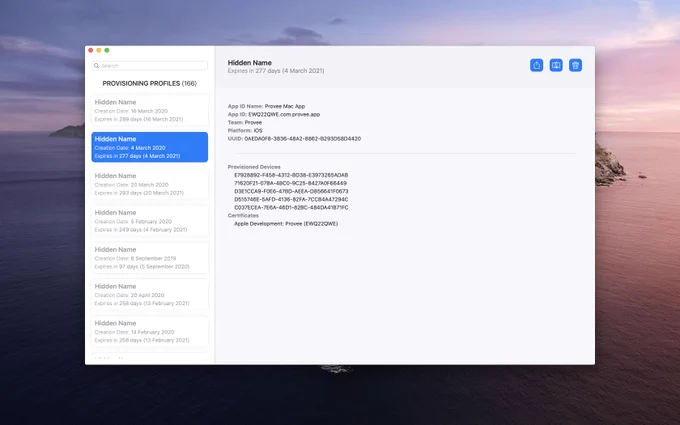Click the Hidden Name title in detail header

[250, 63]
